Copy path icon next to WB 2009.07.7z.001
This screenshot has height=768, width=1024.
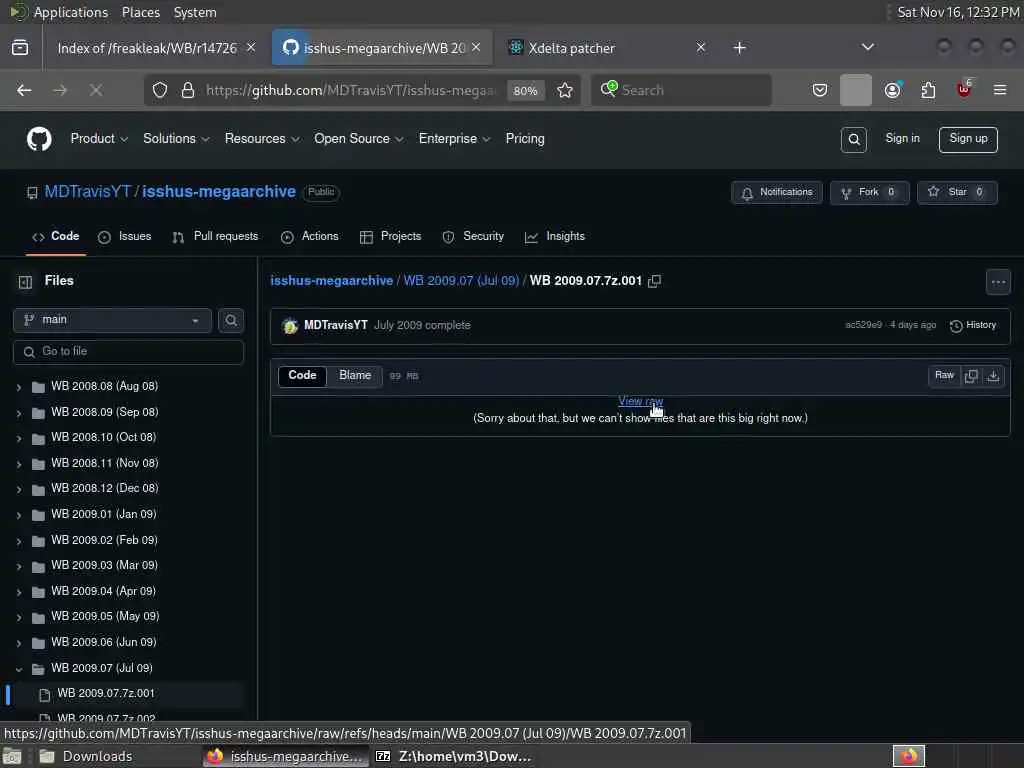[654, 281]
